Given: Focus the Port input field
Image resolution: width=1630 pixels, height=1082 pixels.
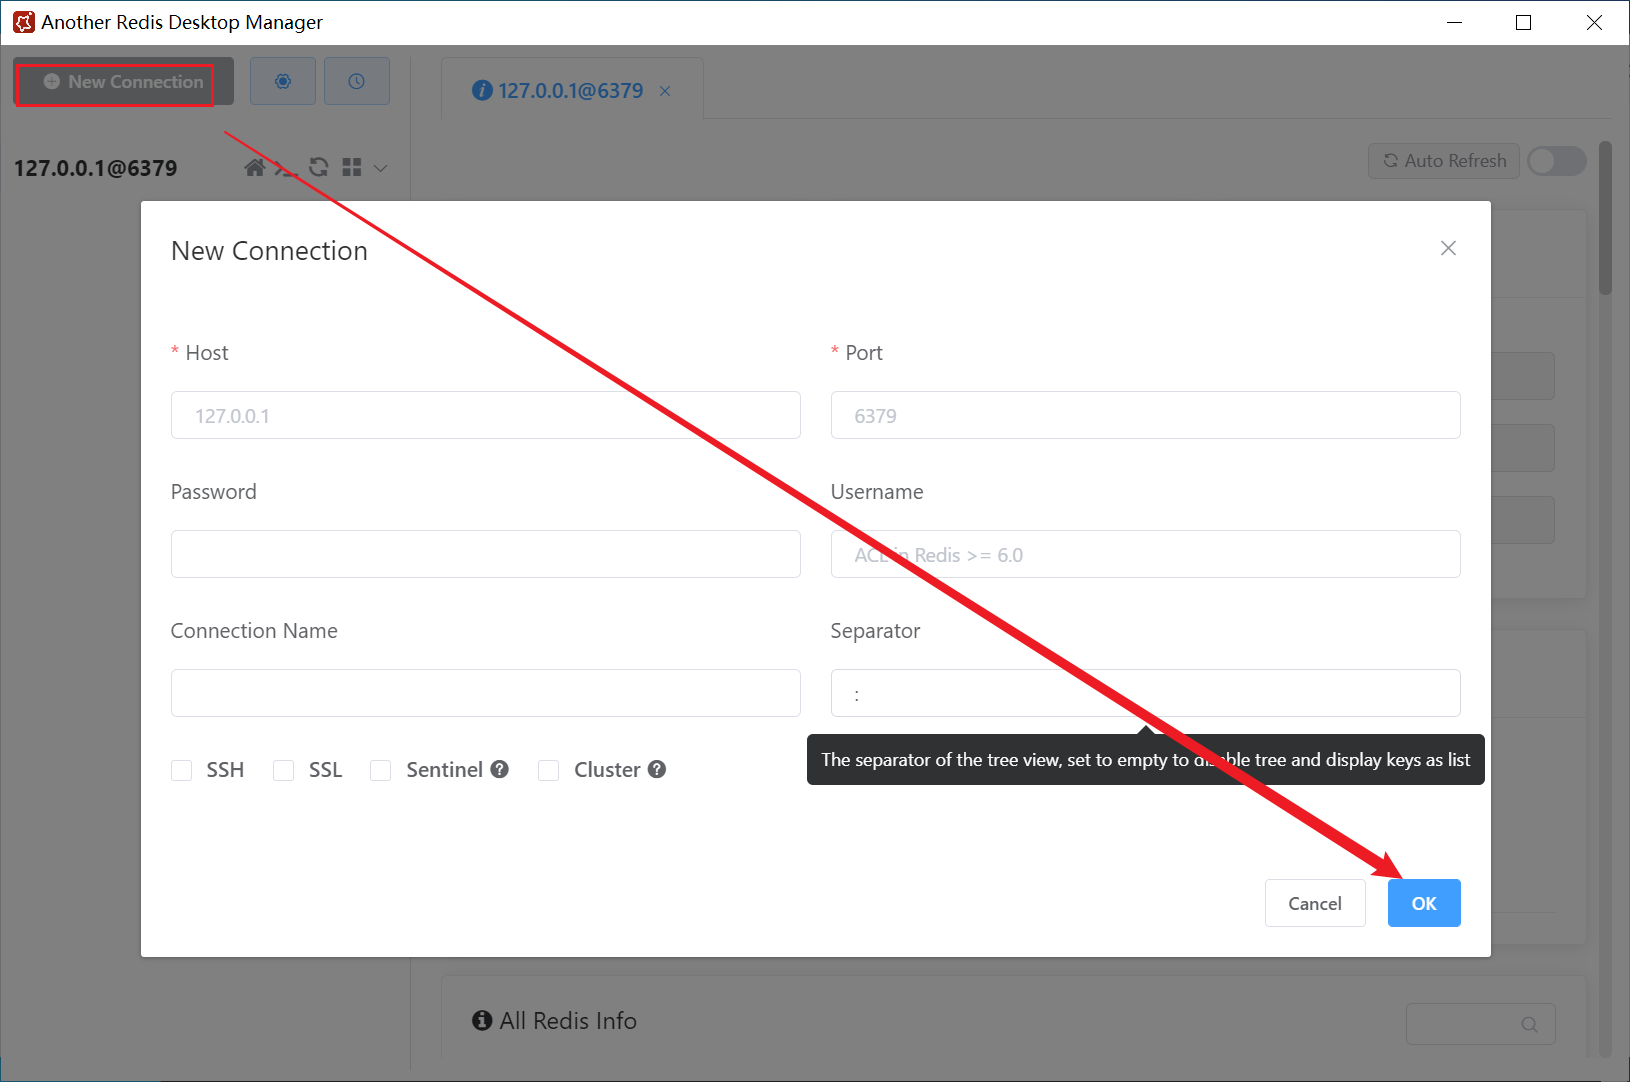Looking at the screenshot, I should coord(1146,415).
